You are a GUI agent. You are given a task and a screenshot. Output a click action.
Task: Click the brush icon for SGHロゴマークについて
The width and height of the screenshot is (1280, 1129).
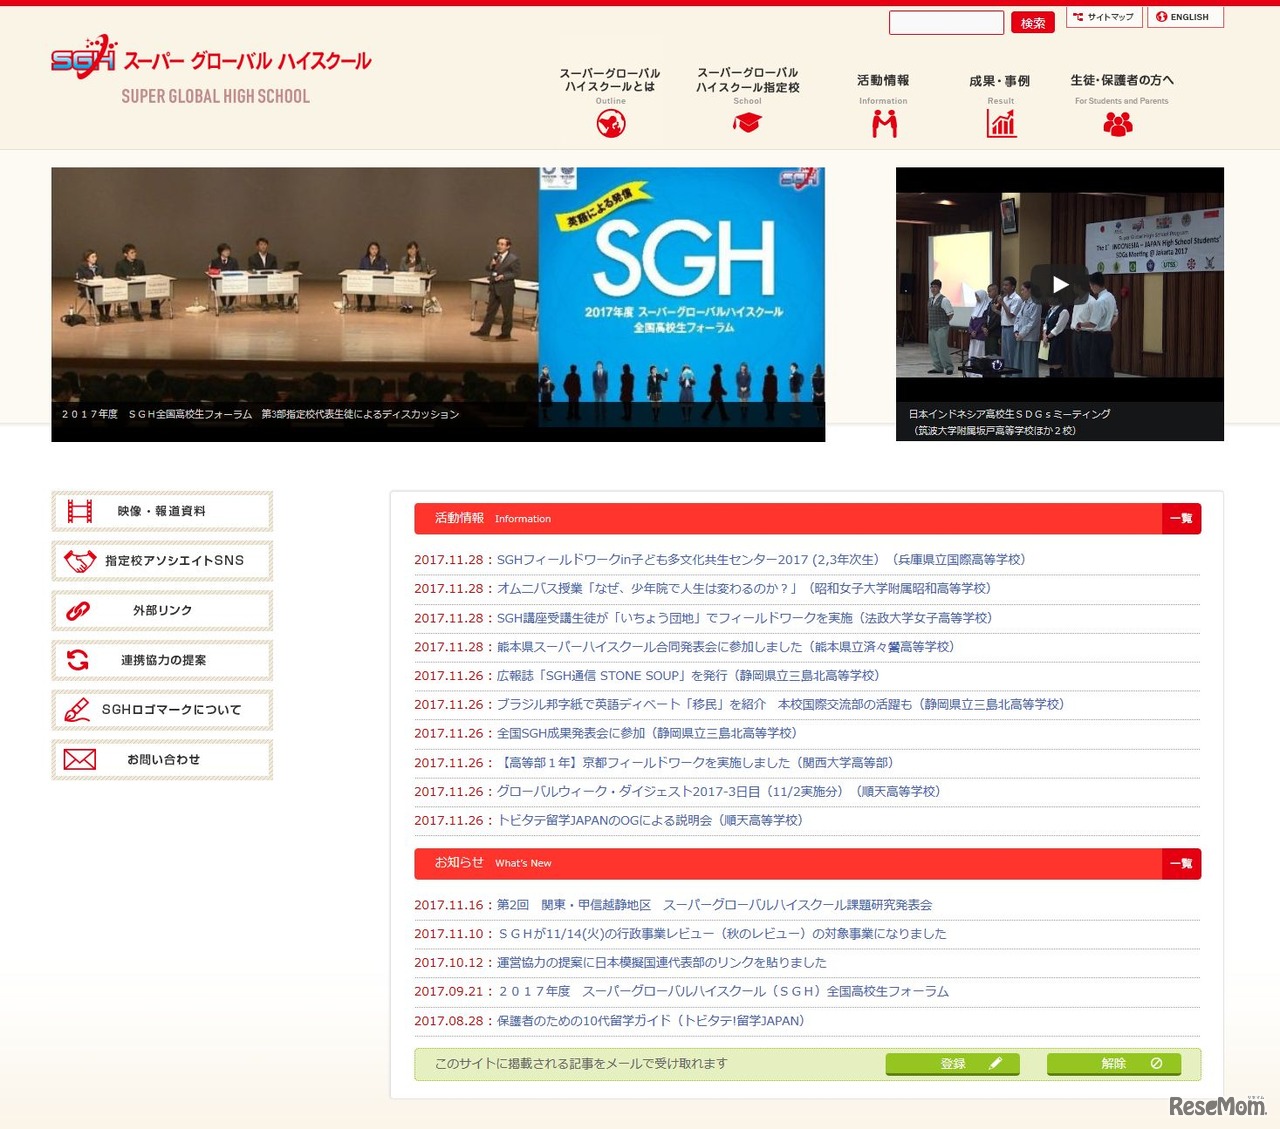pyautogui.click(x=77, y=709)
